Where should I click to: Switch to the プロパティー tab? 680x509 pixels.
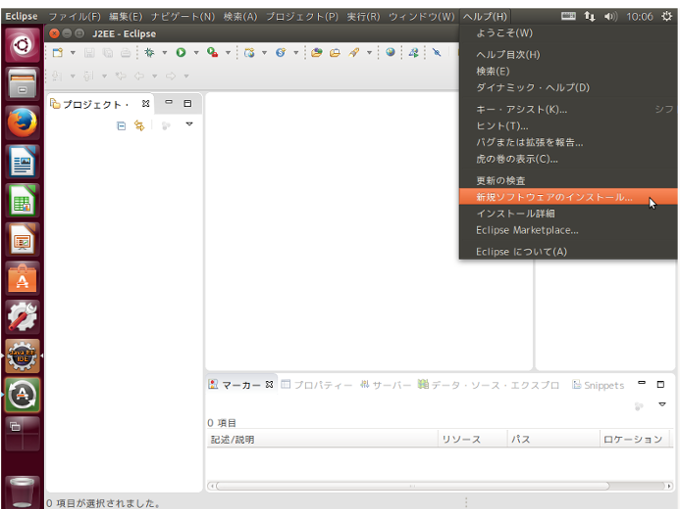tap(317, 385)
